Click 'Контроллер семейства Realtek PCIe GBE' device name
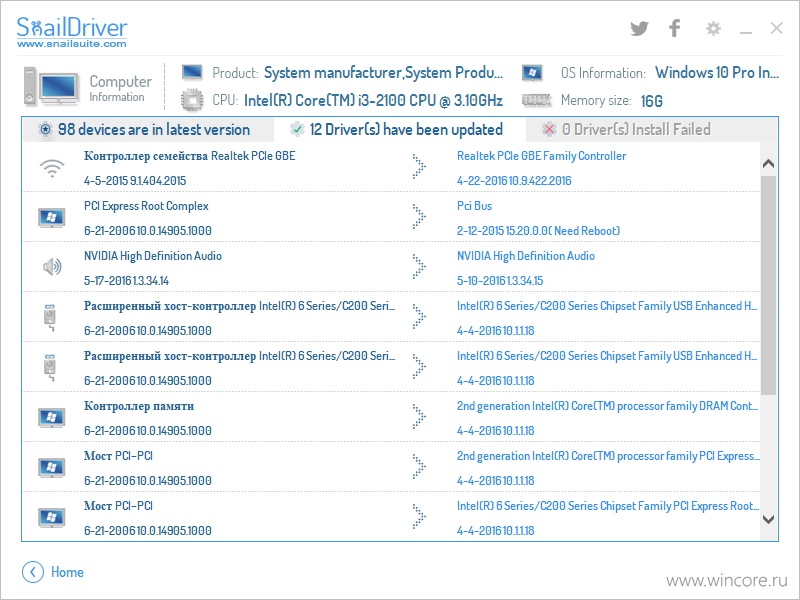800x600 pixels. click(189, 156)
